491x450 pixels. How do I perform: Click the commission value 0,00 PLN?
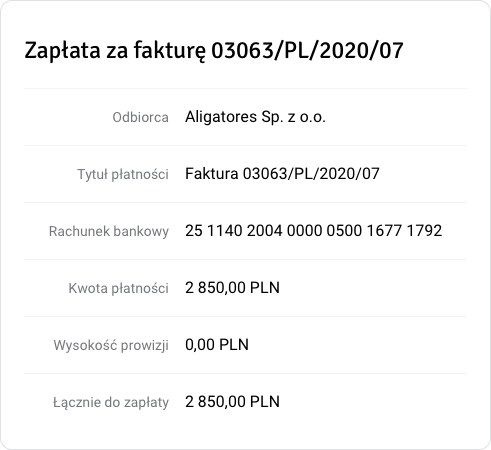[217, 345]
